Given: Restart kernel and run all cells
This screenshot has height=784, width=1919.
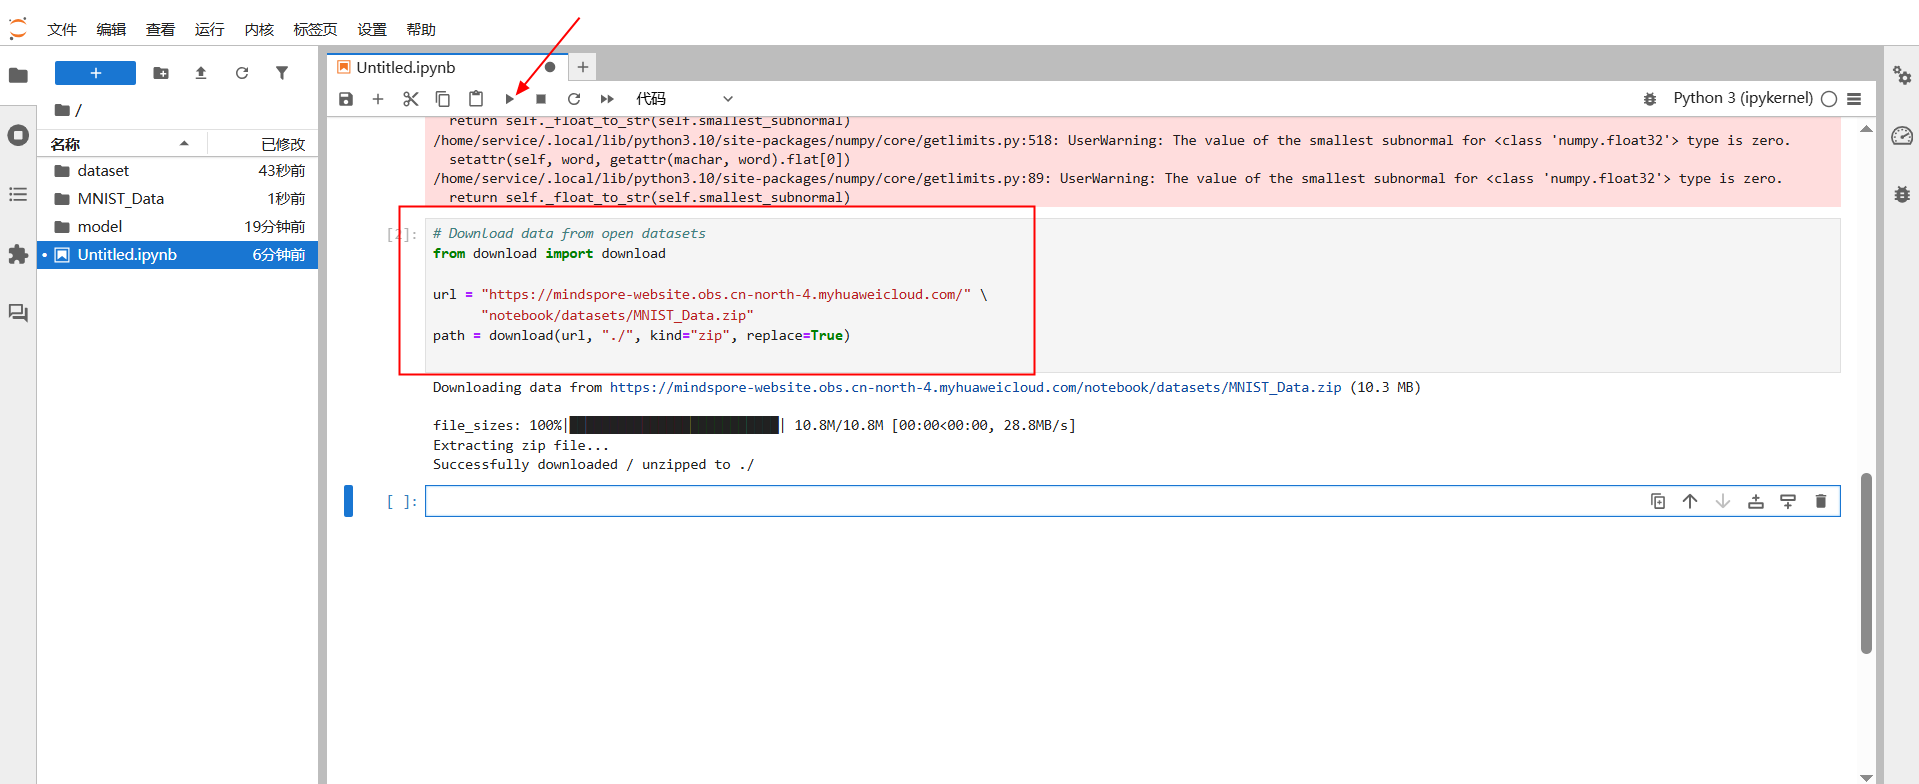Looking at the screenshot, I should click(607, 99).
